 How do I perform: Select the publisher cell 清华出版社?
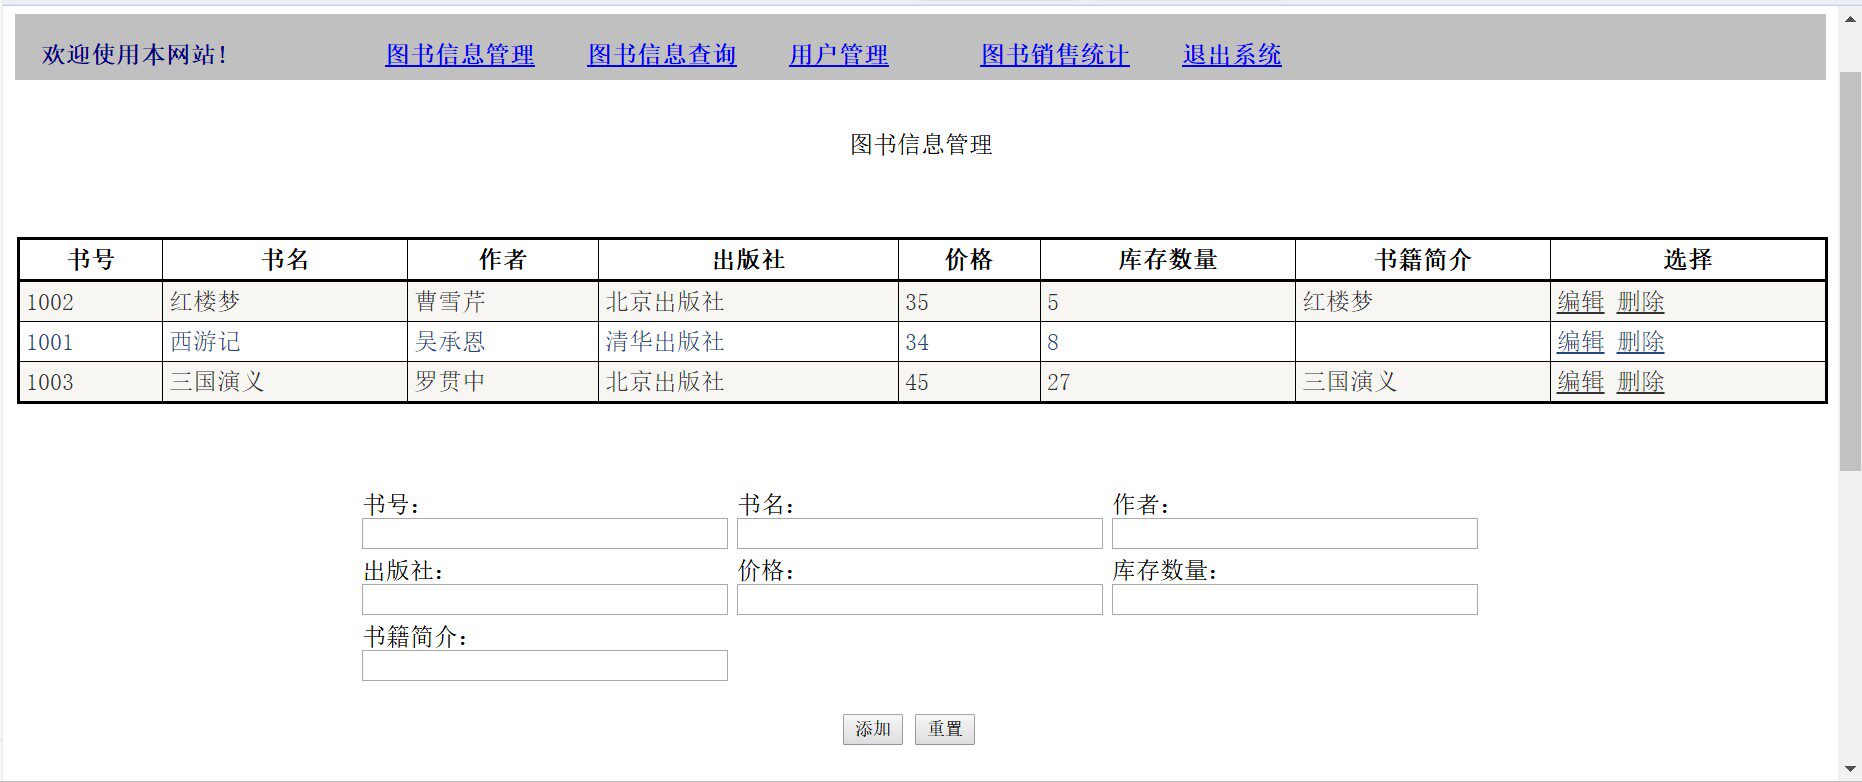click(749, 341)
